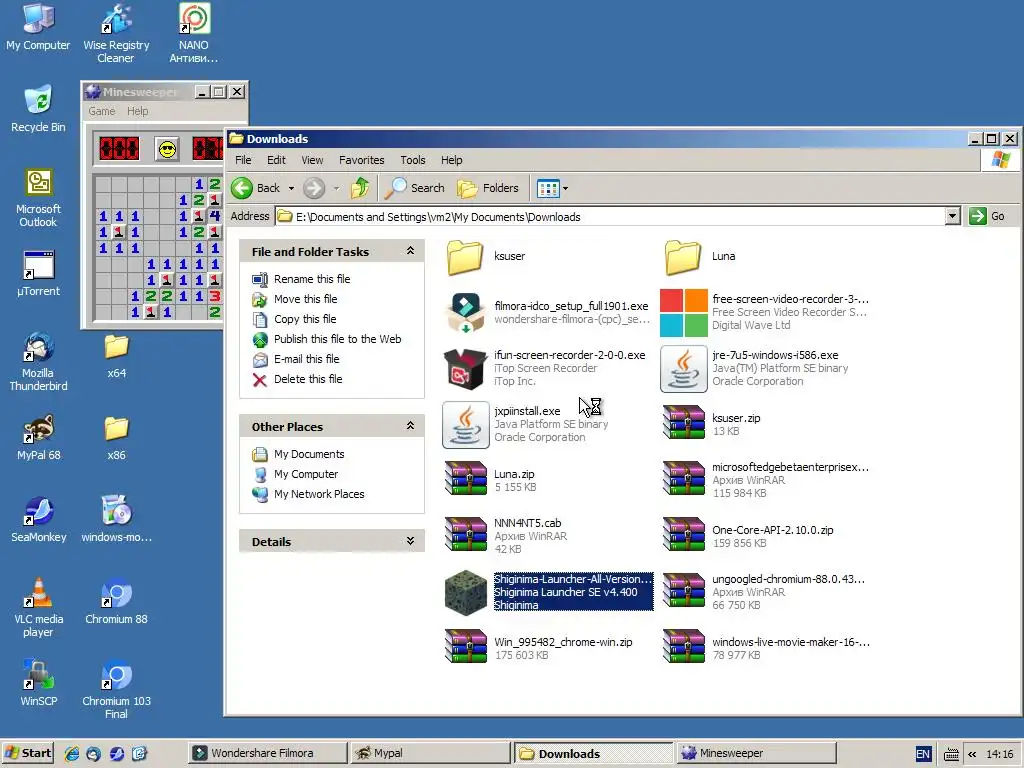
Task: Select the WinSCP desktop shortcut
Action: (x=38, y=682)
